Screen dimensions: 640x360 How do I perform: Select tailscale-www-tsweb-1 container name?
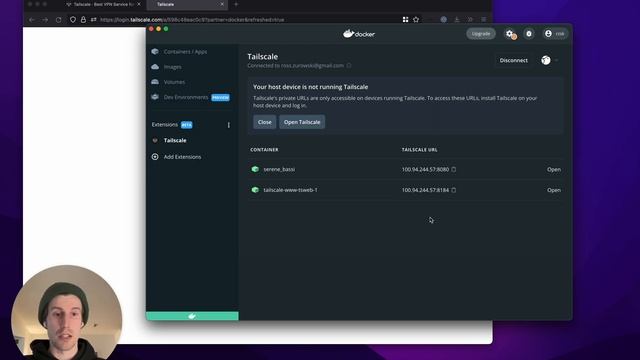(290, 190)
